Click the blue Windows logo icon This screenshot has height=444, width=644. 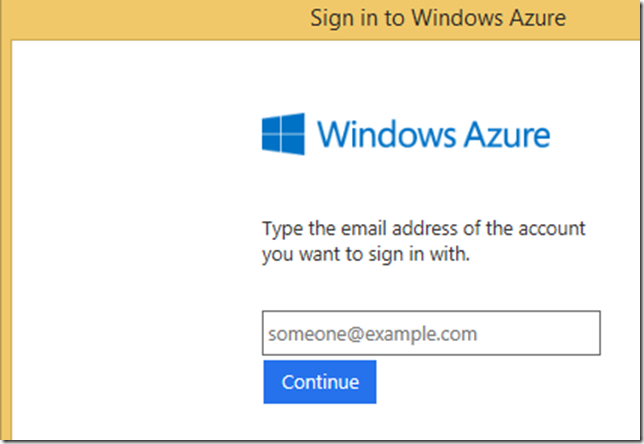click(284, 135)
